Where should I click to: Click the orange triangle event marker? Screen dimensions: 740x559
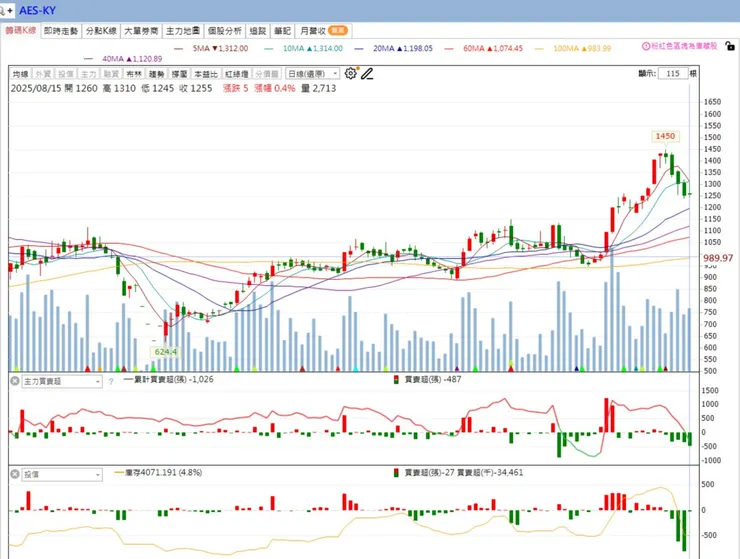coord(100,368)
